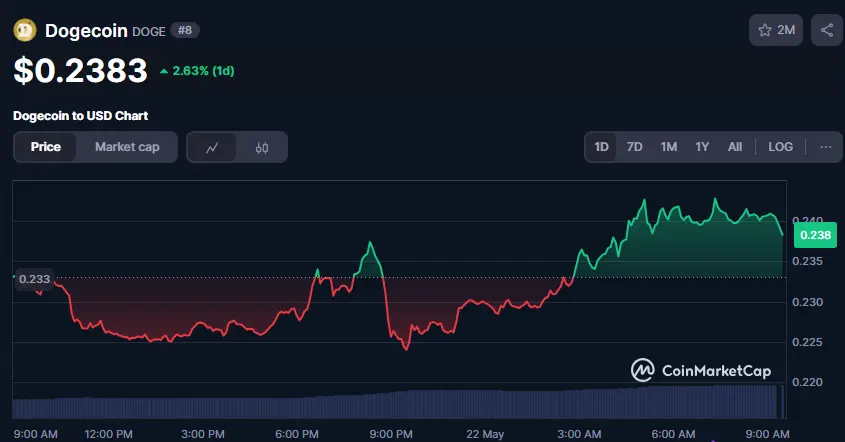
Task: Click the Dogecoin coin logo icon
Action: 25,30
